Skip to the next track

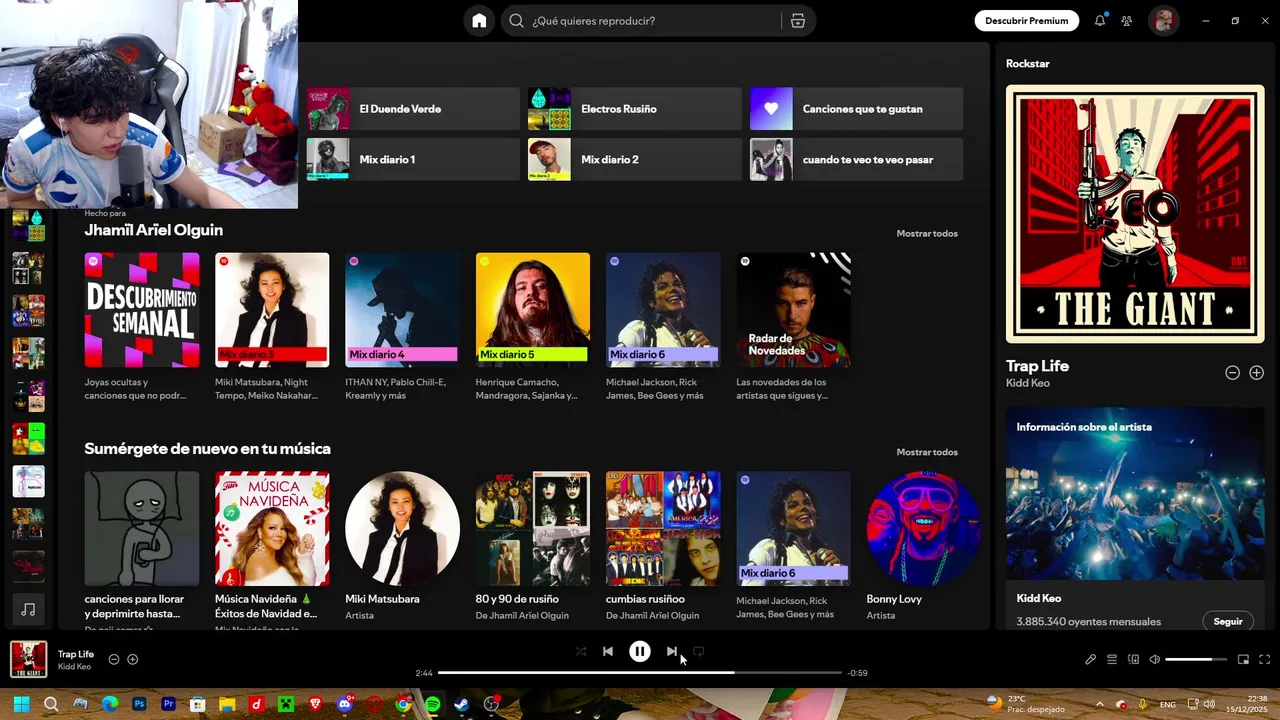tap(671, 651)
